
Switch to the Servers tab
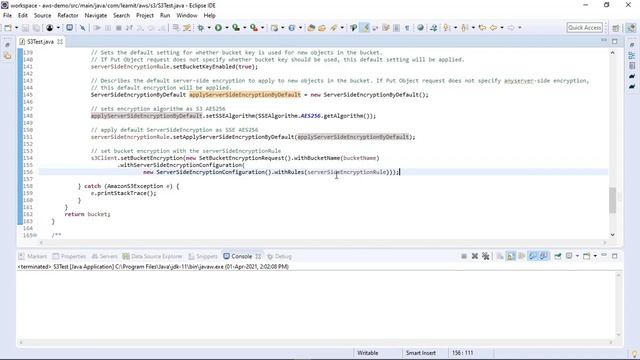point(104,256)
